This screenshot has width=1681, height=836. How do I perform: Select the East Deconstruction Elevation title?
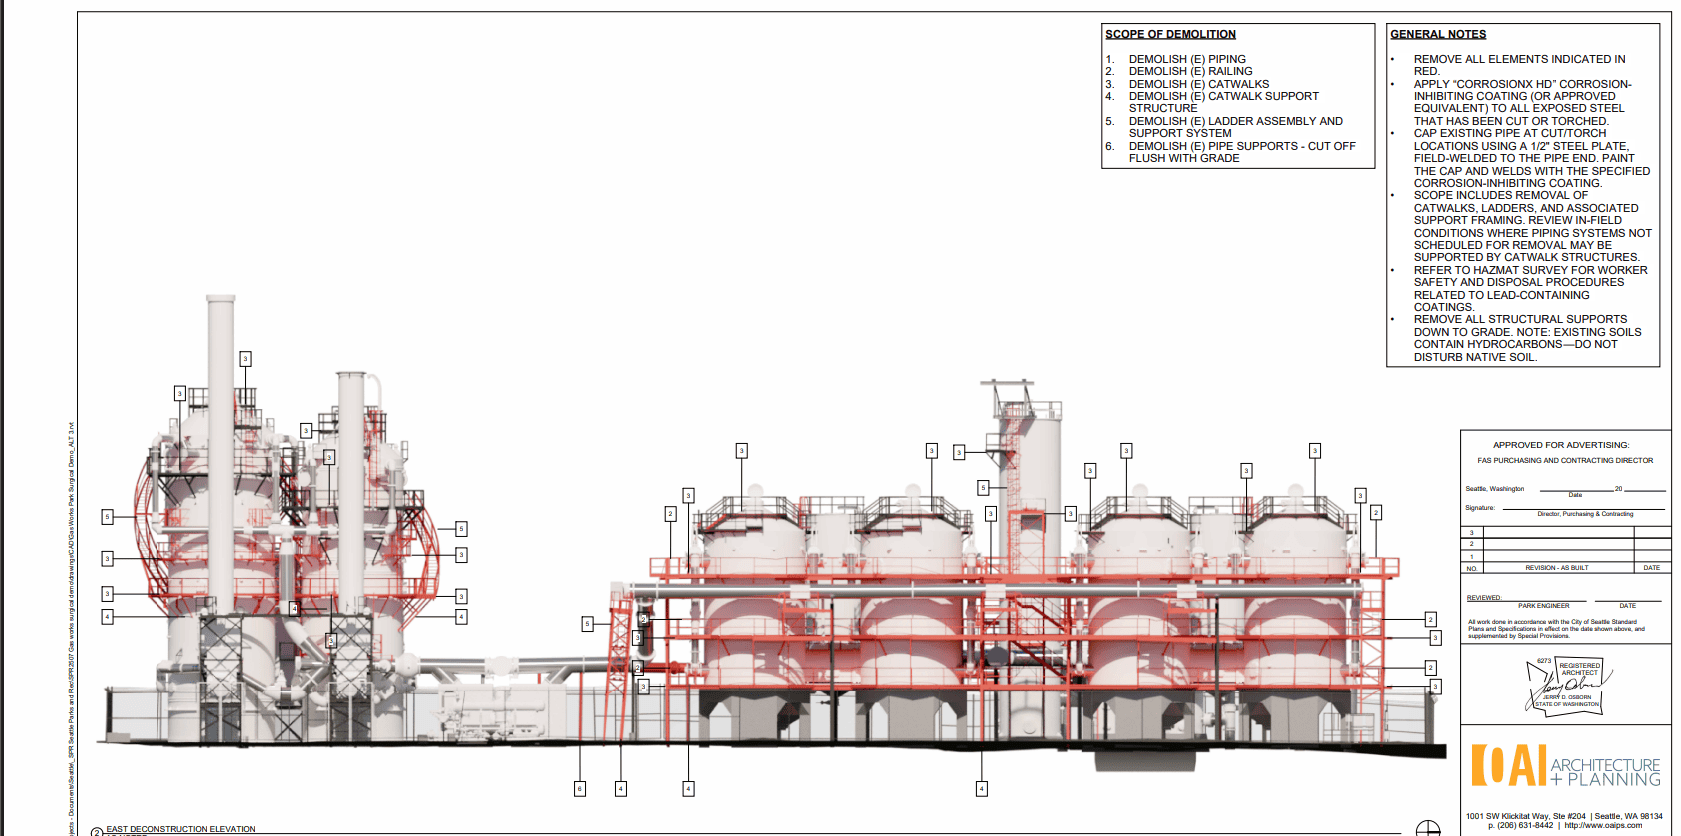(x=180, y=829)
